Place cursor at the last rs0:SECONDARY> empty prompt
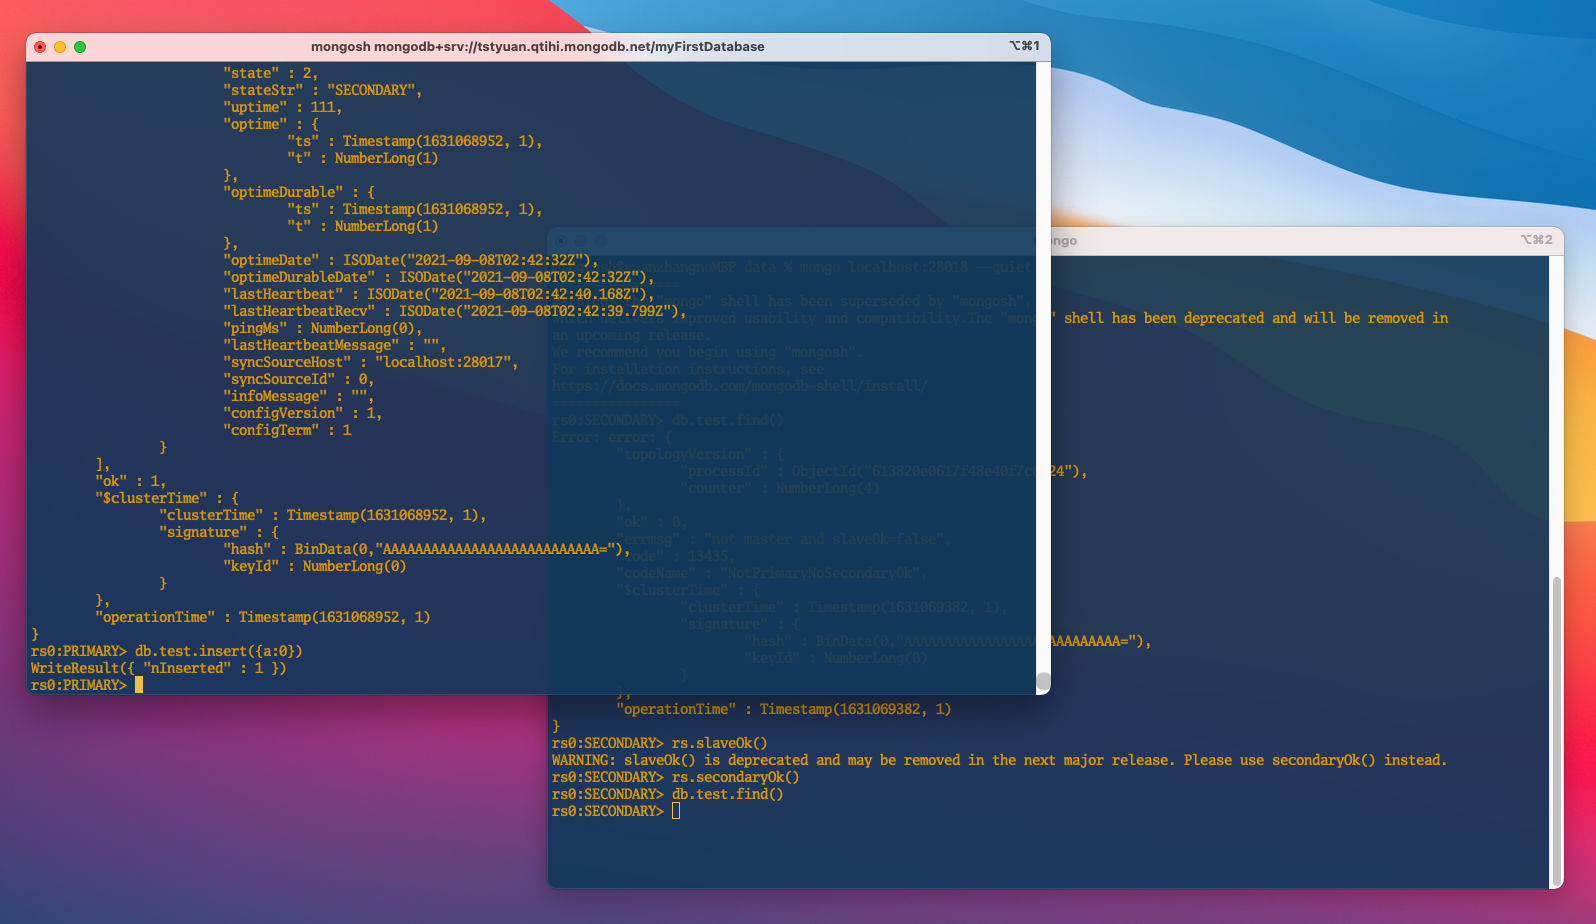The height and width of the screenshot is (924, 1596). 676,811
